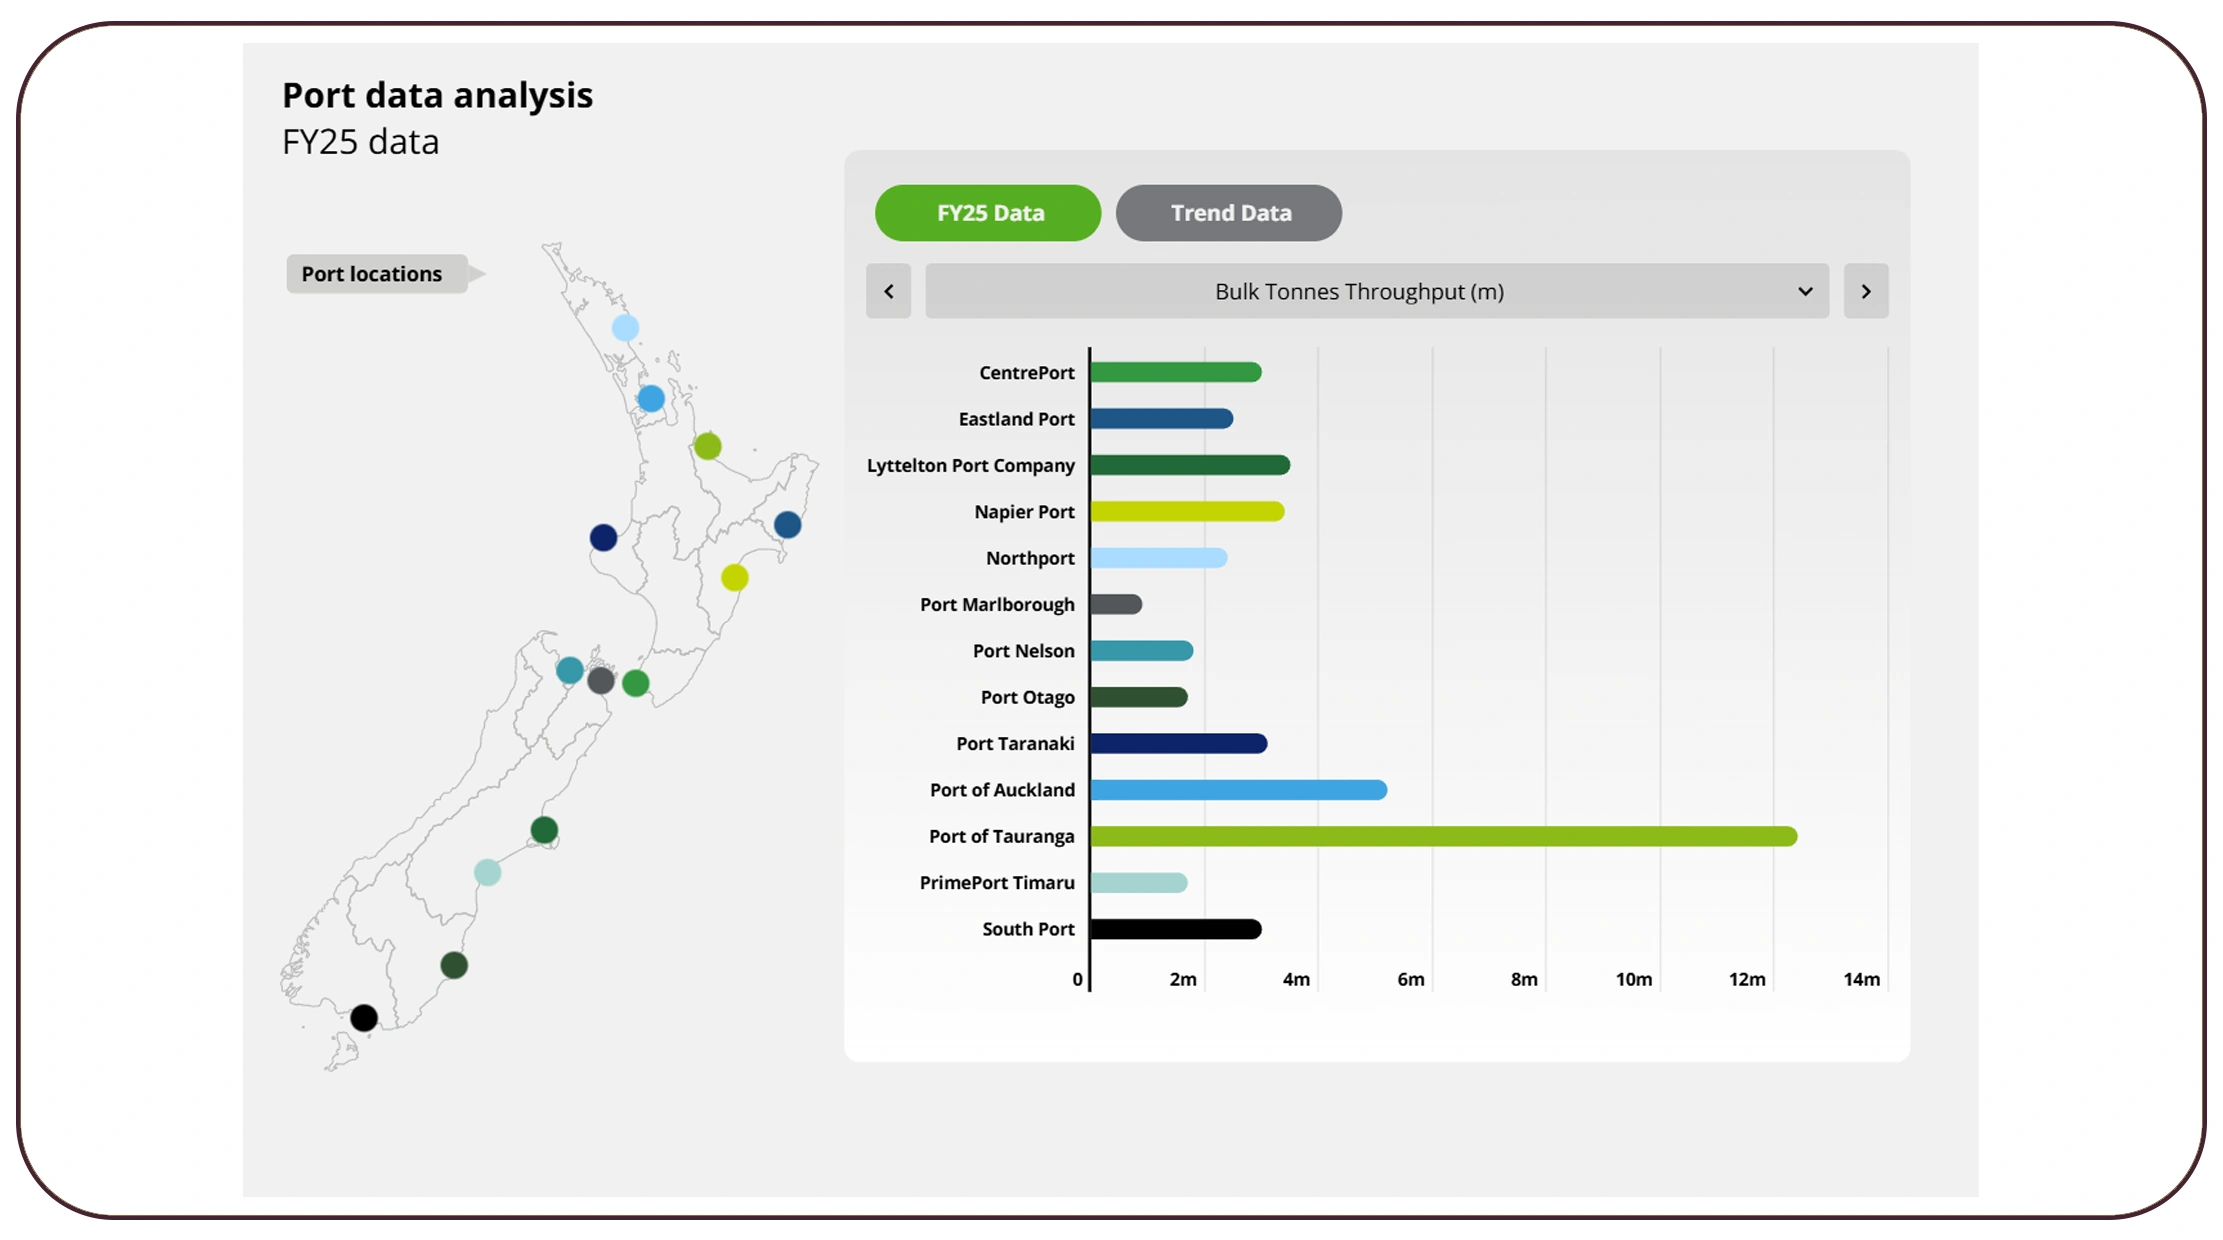The width and height of the screenshot is (2223, 1240).
Task: Click the Port of Auckland map dot
Action: pos(651,397)
